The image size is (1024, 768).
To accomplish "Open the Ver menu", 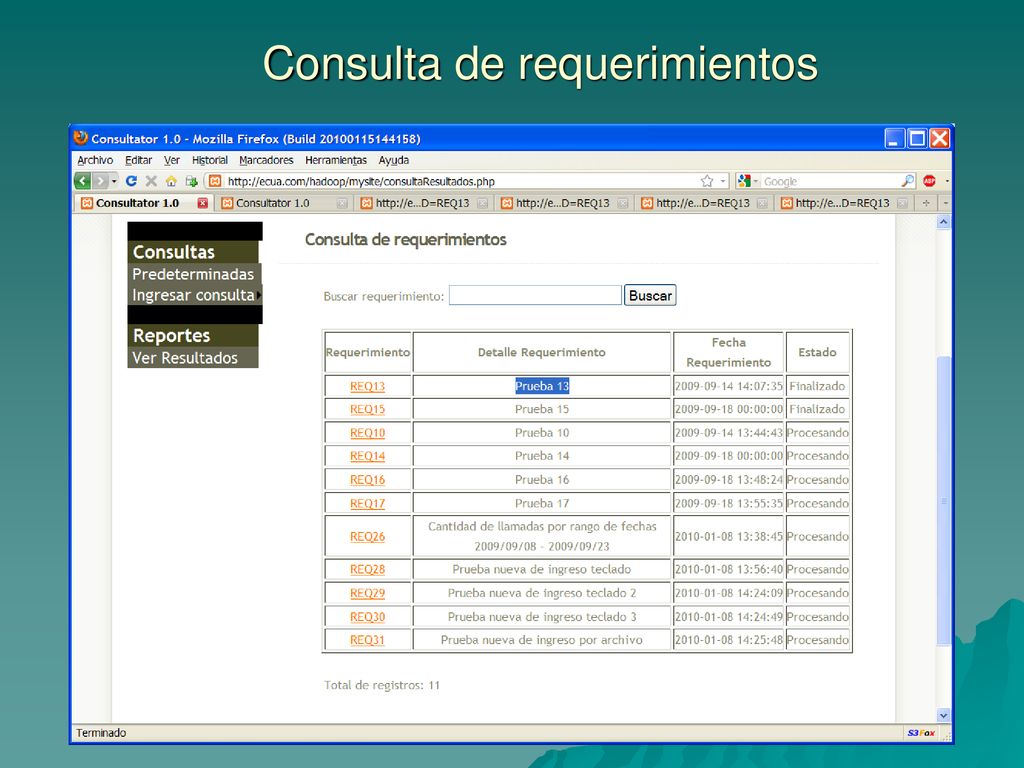I will (172, 160).
